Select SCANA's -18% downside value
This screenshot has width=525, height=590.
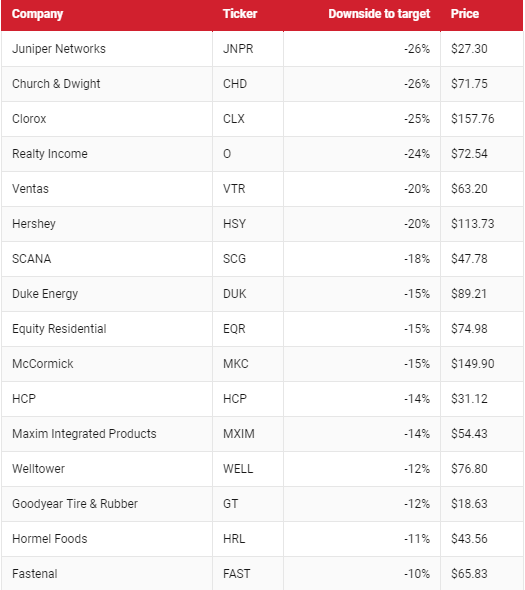click(417, 259)
